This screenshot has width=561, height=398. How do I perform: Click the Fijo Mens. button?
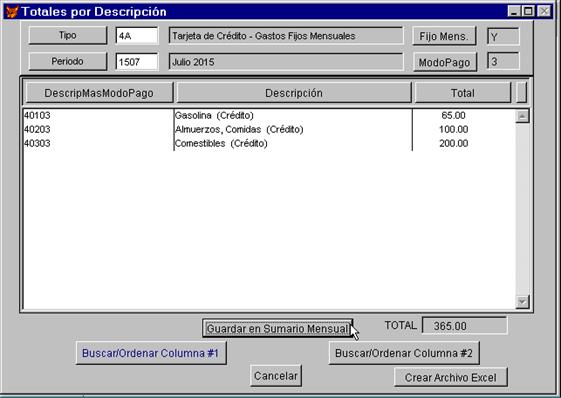[x=444, y=36]
